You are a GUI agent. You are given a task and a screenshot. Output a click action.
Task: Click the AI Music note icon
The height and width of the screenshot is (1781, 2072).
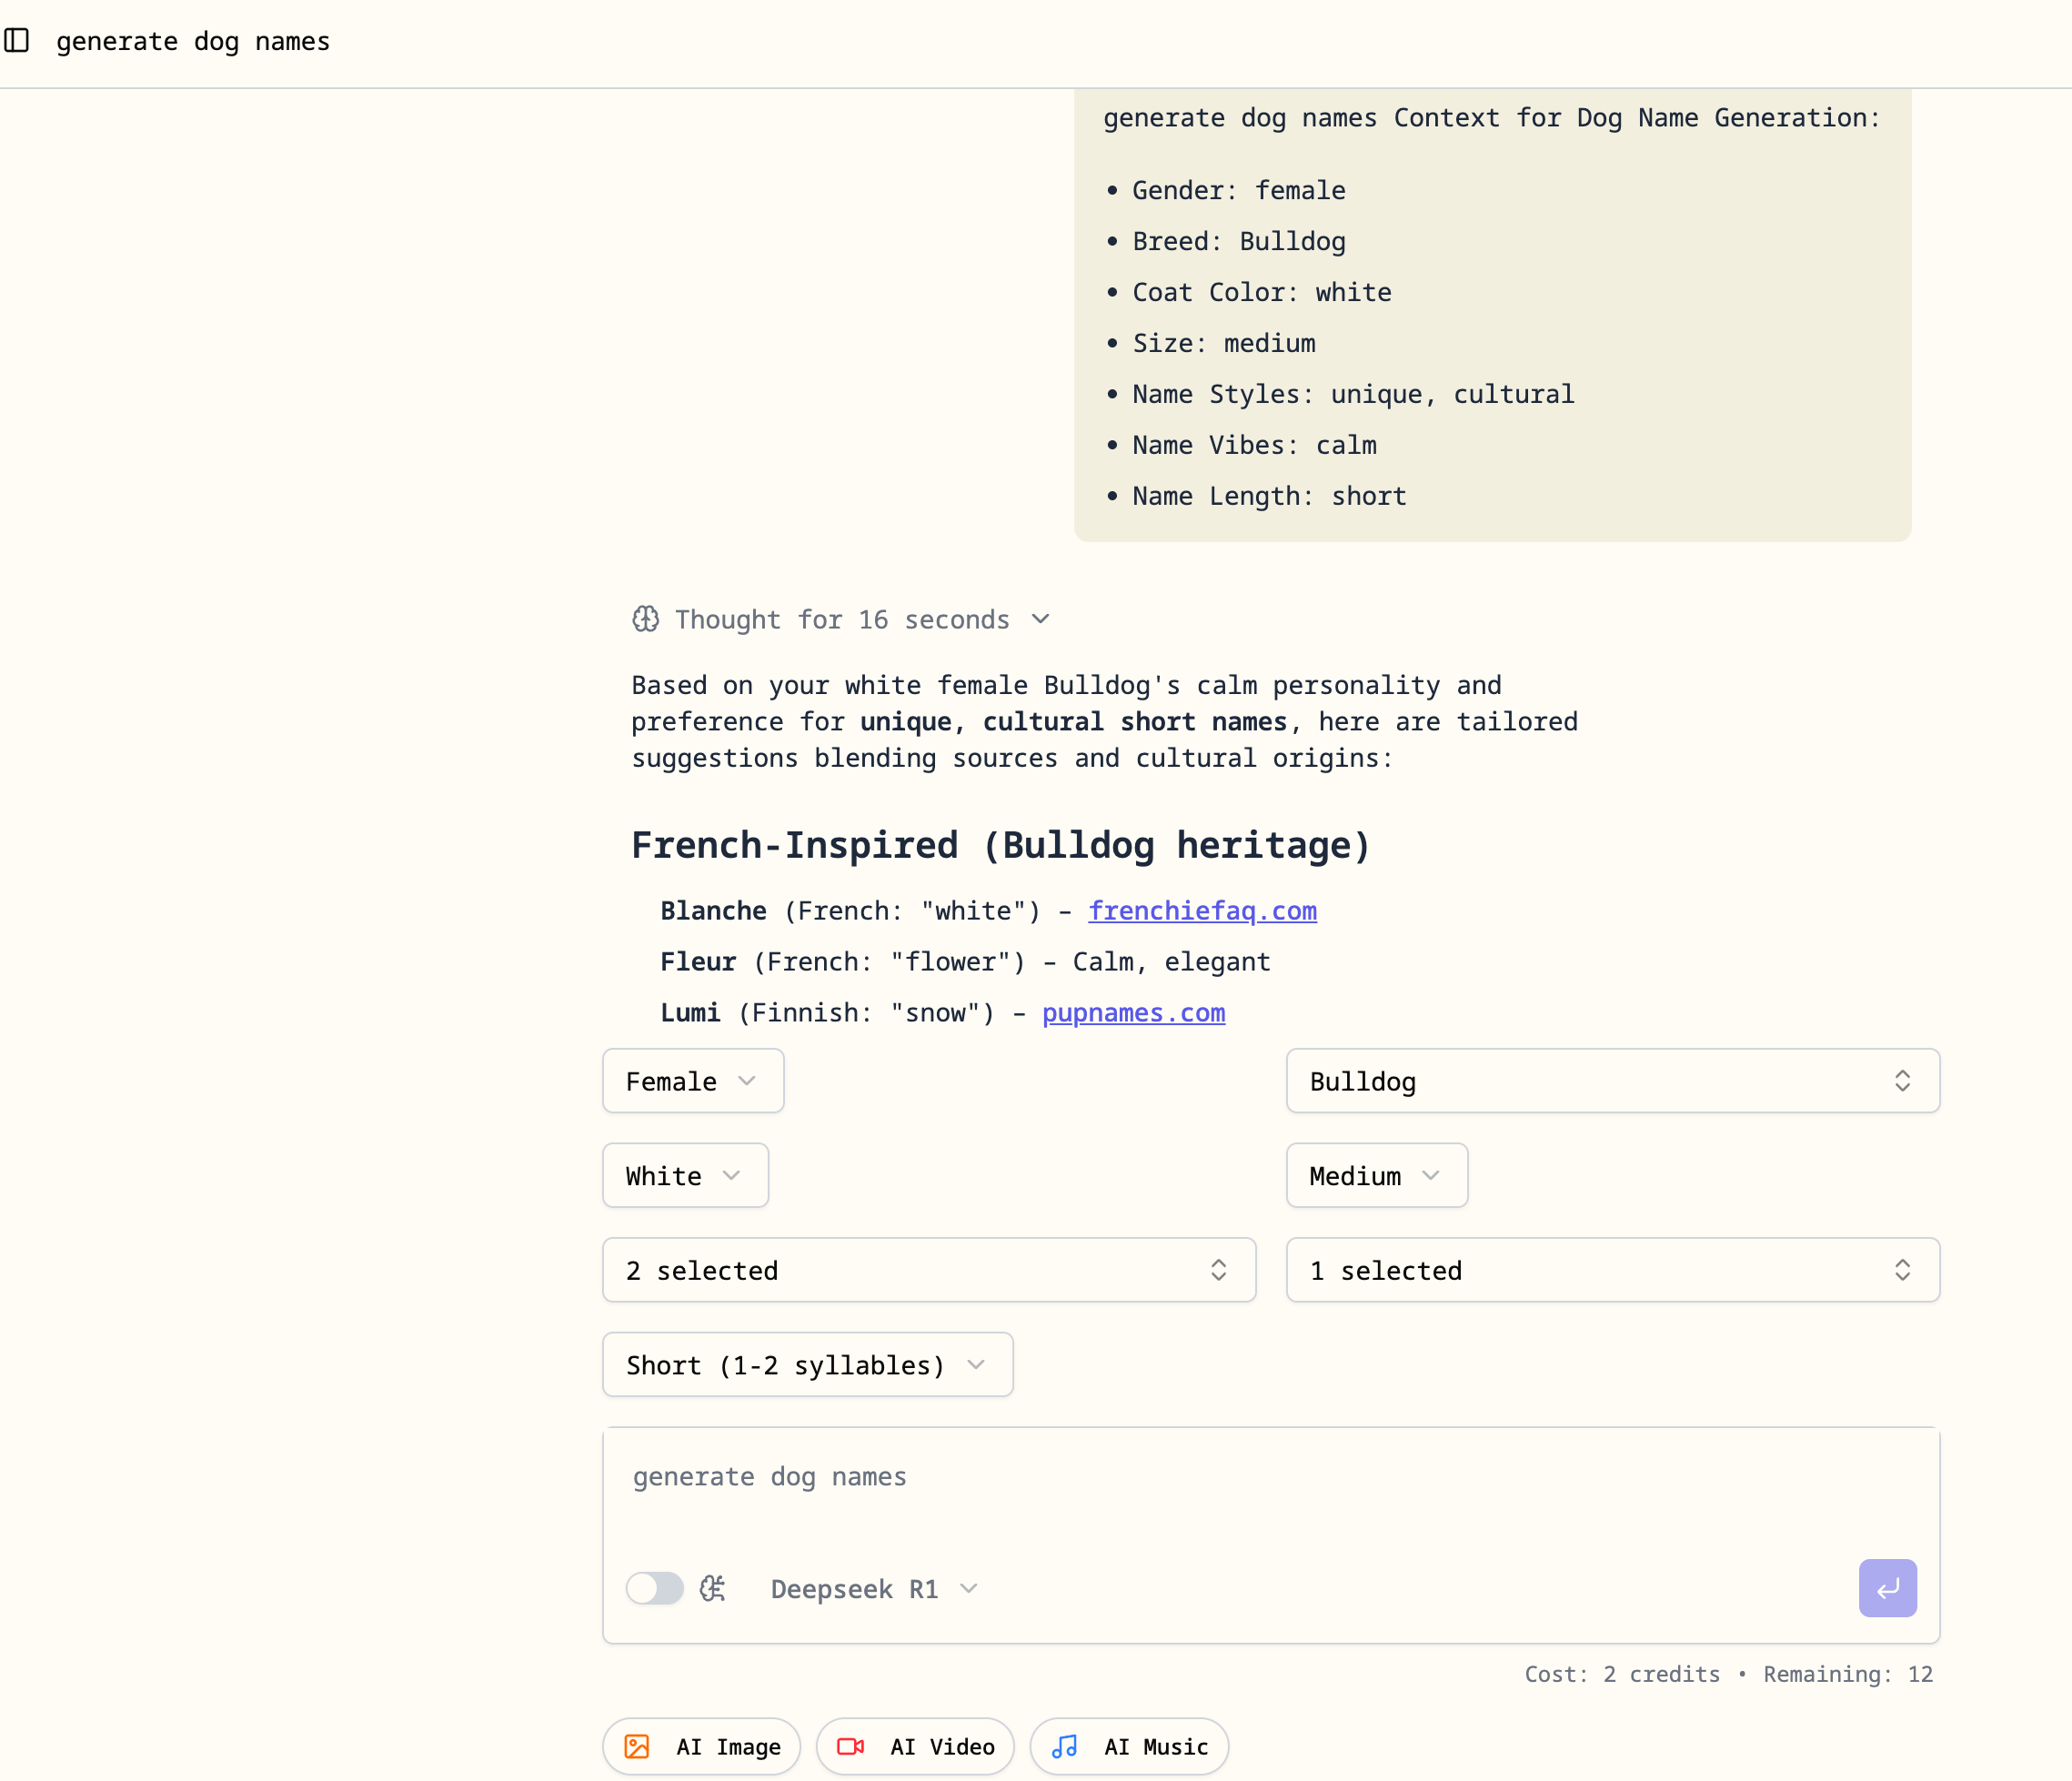click(x=1065, y=1746)
